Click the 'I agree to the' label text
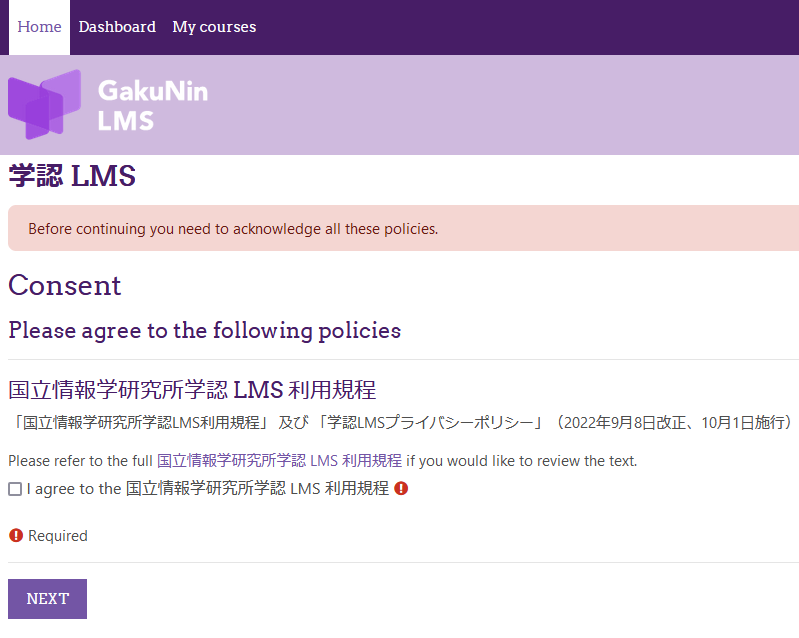Viewport: 799px width, 638px height. tap(208, 489)
